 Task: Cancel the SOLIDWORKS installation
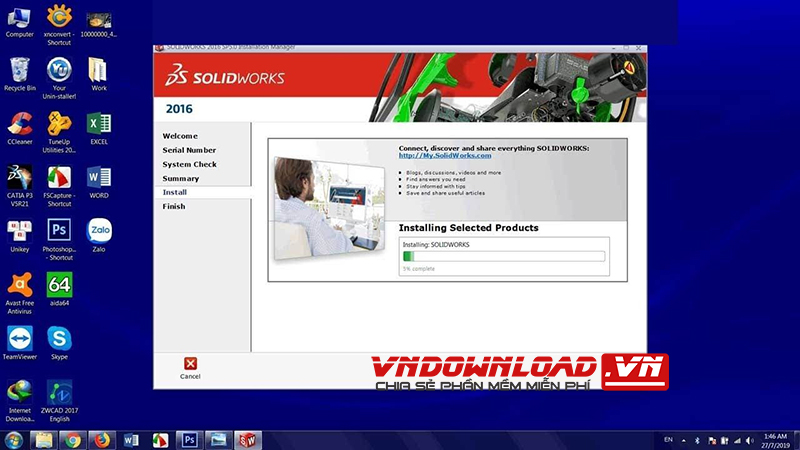tap(190, 368)
